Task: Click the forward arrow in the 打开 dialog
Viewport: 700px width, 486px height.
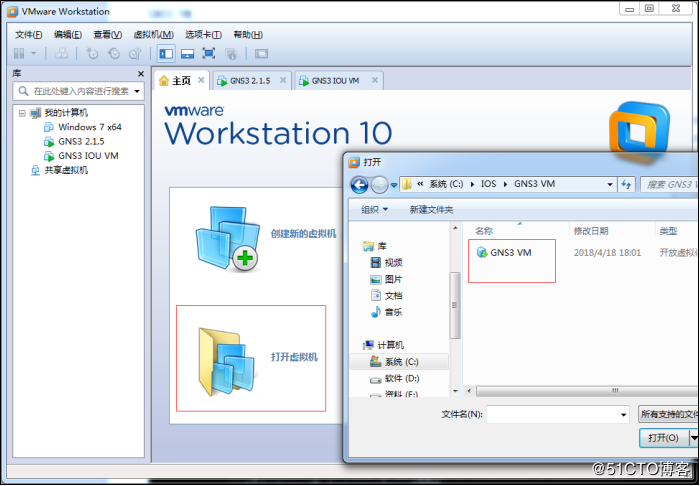Action: click(379, 185)
